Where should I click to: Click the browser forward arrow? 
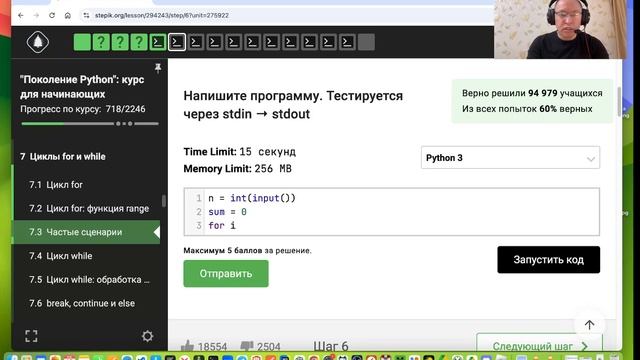(x=36, y=16)
